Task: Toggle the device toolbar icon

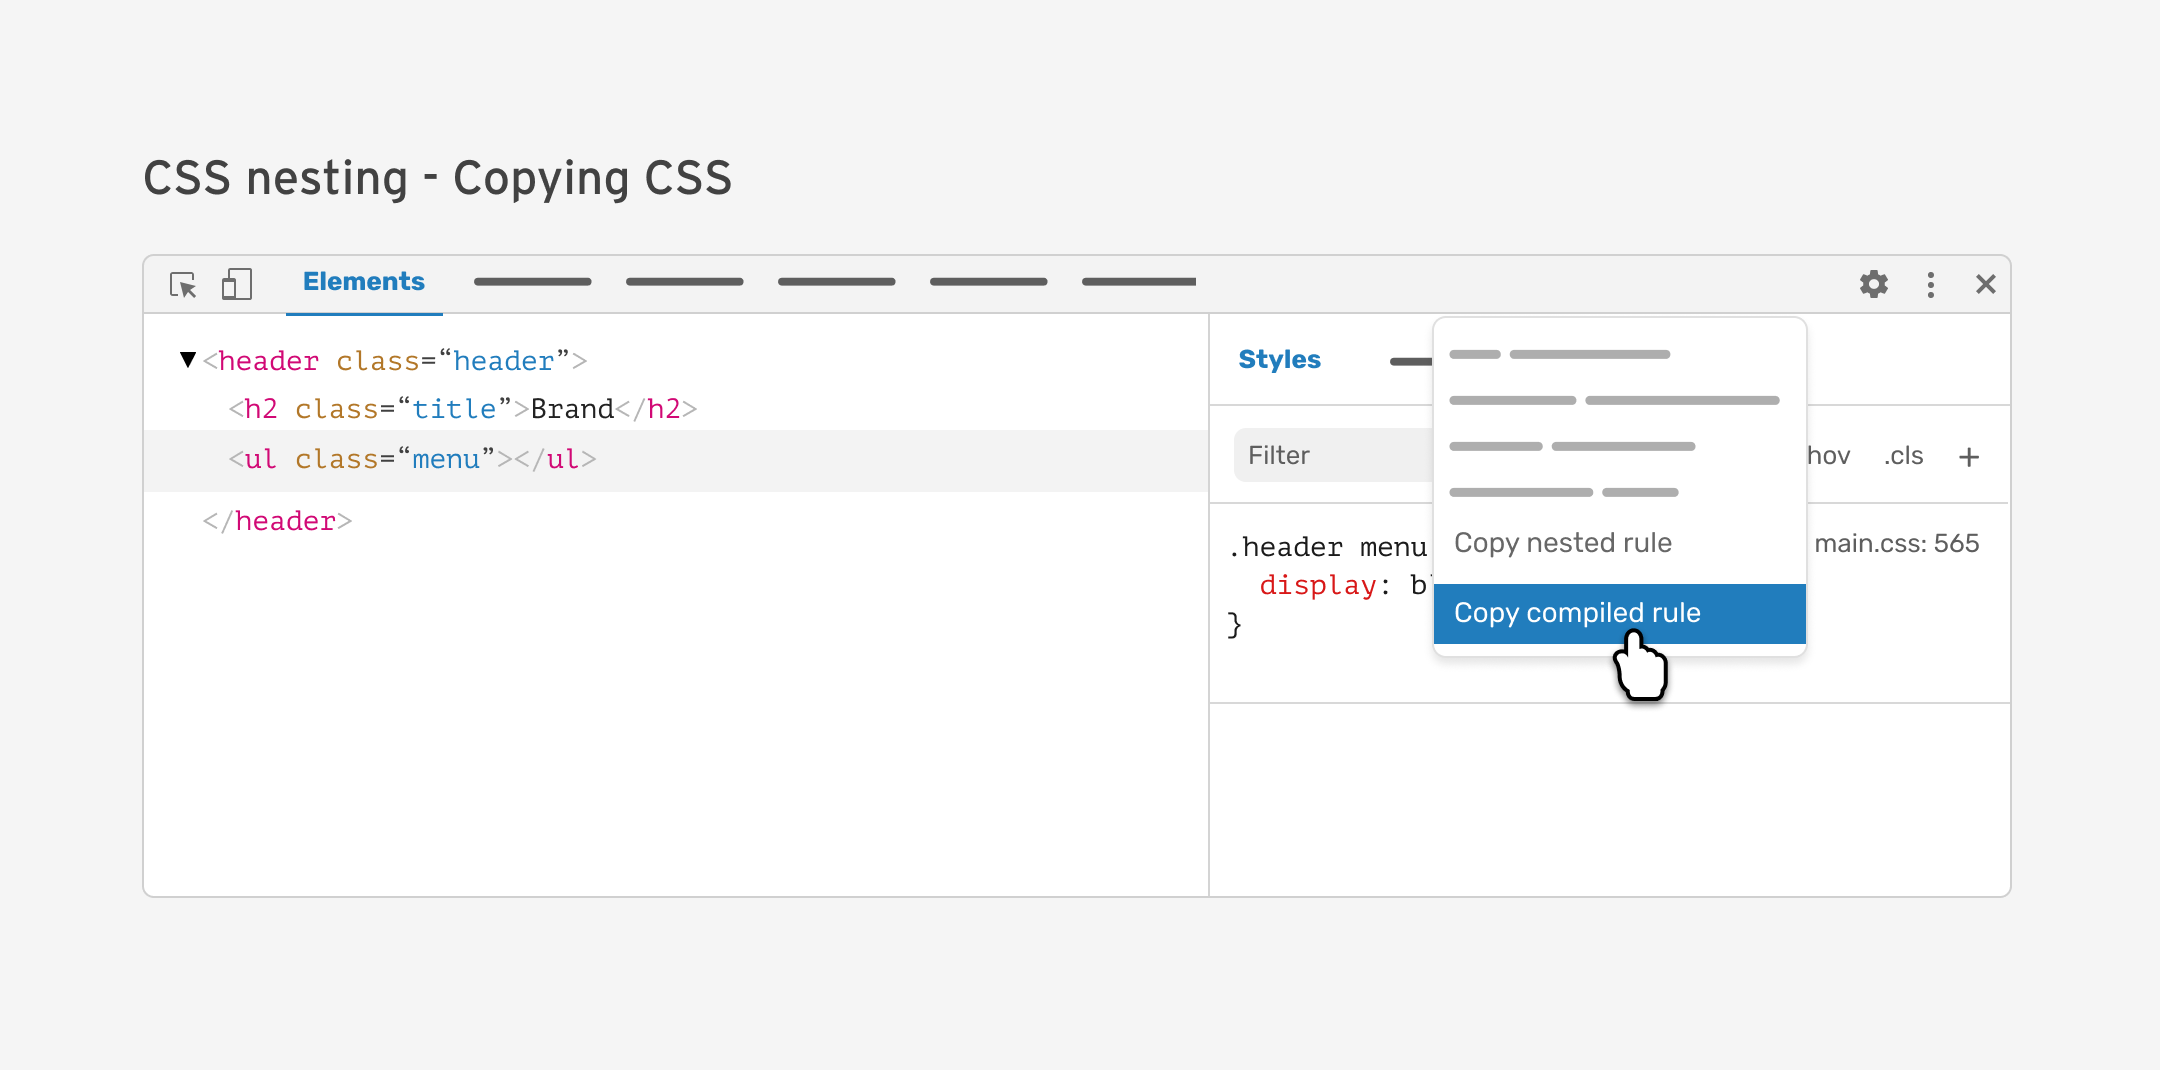Action: (x=237, y=284)
